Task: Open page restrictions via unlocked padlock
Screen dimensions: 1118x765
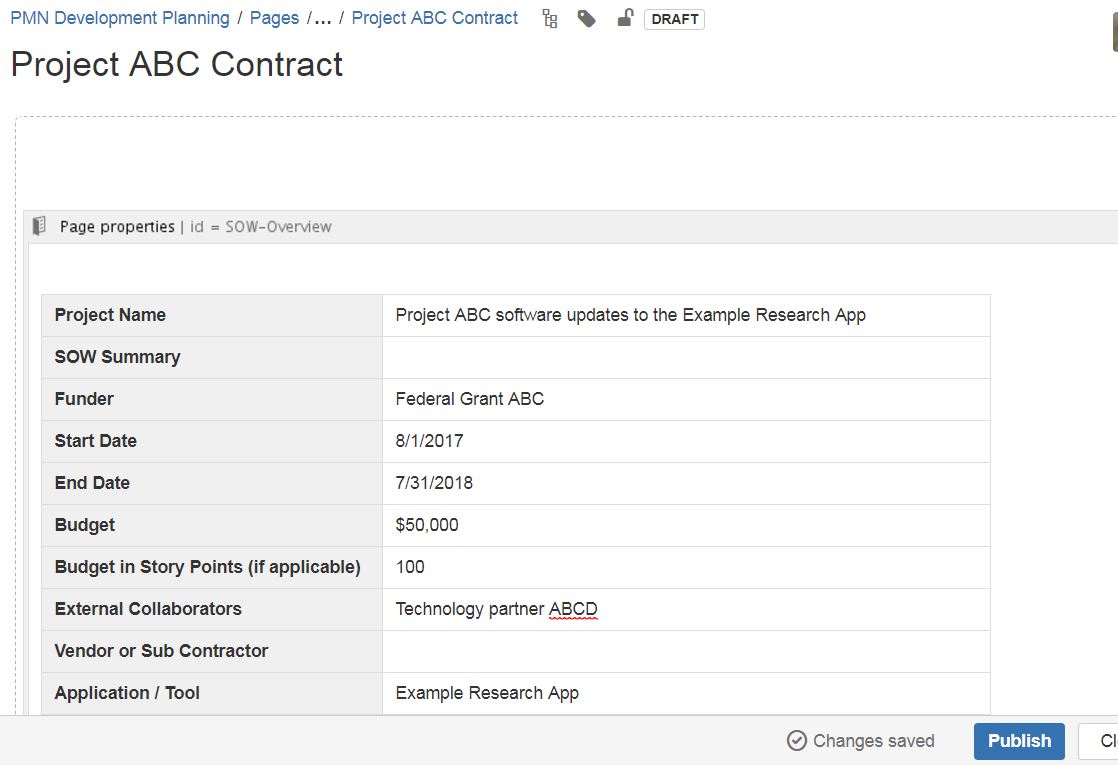Action: click(625, 18)
